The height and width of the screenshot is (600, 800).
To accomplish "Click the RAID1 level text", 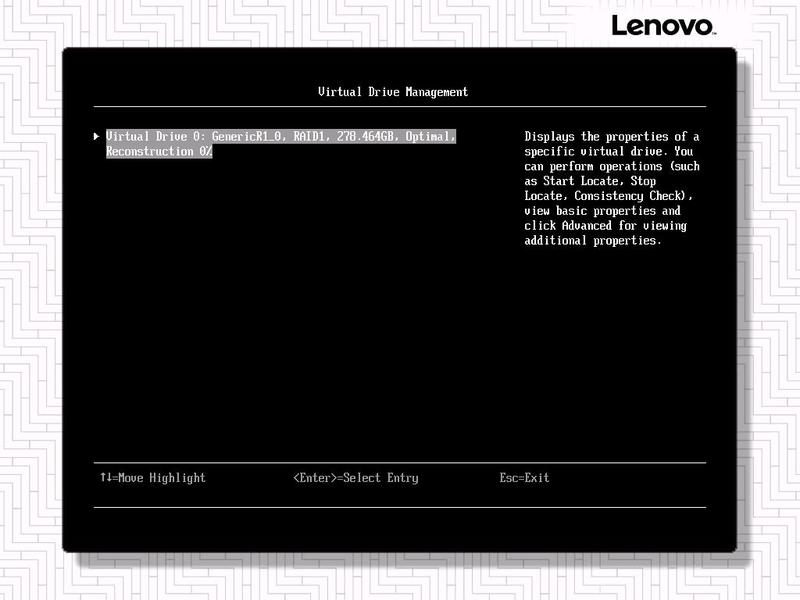I will pyautogui.click(x=312, y=136).
